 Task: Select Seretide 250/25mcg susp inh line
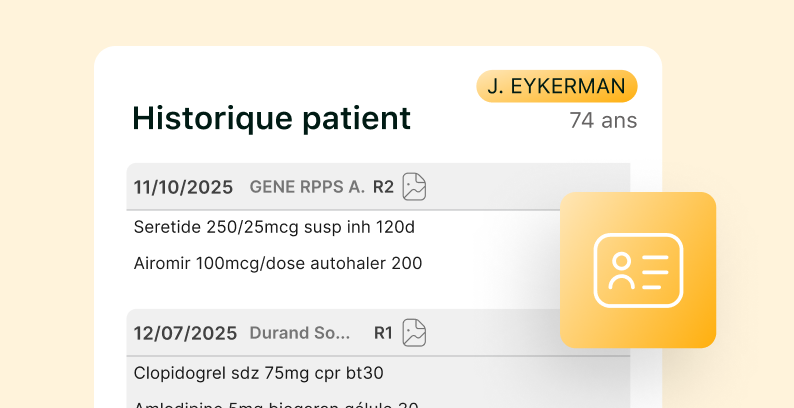click(x=274, y=227)
